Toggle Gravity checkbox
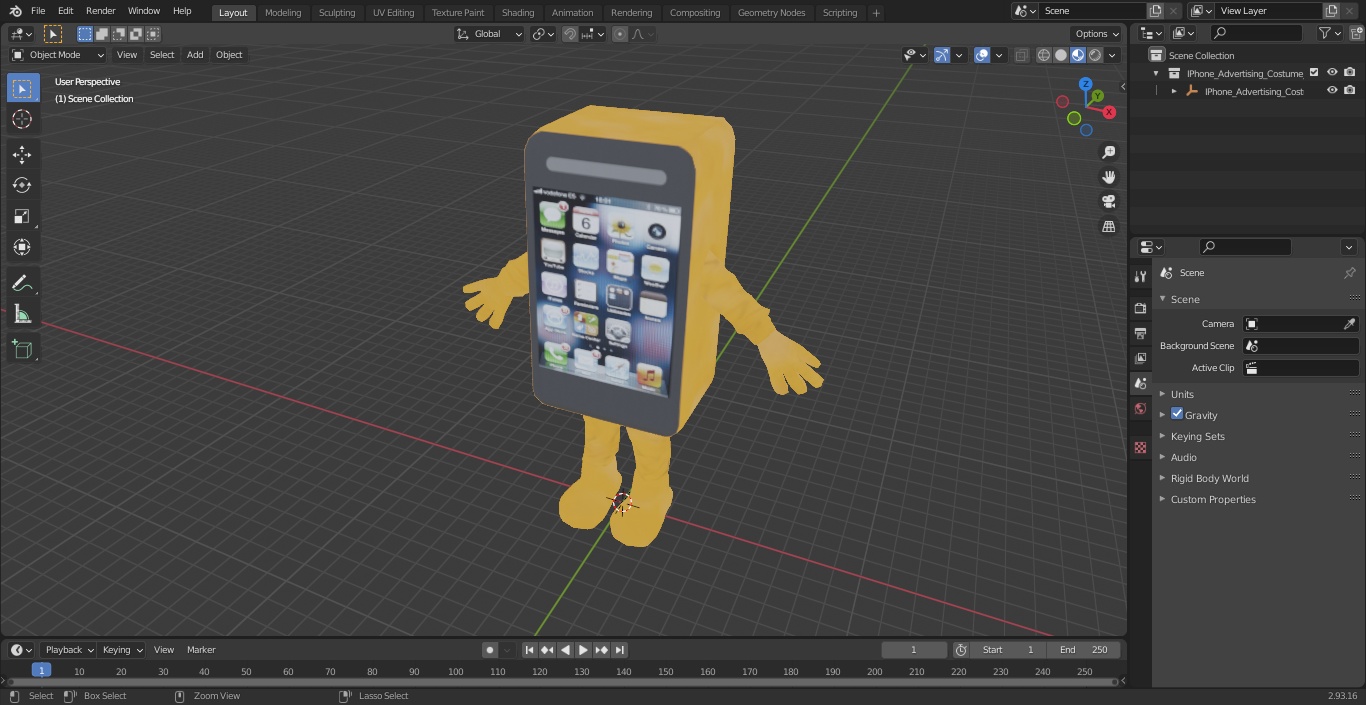Image resolution: width=1366 pixels, height=705 pixels. pos(1177,414)
